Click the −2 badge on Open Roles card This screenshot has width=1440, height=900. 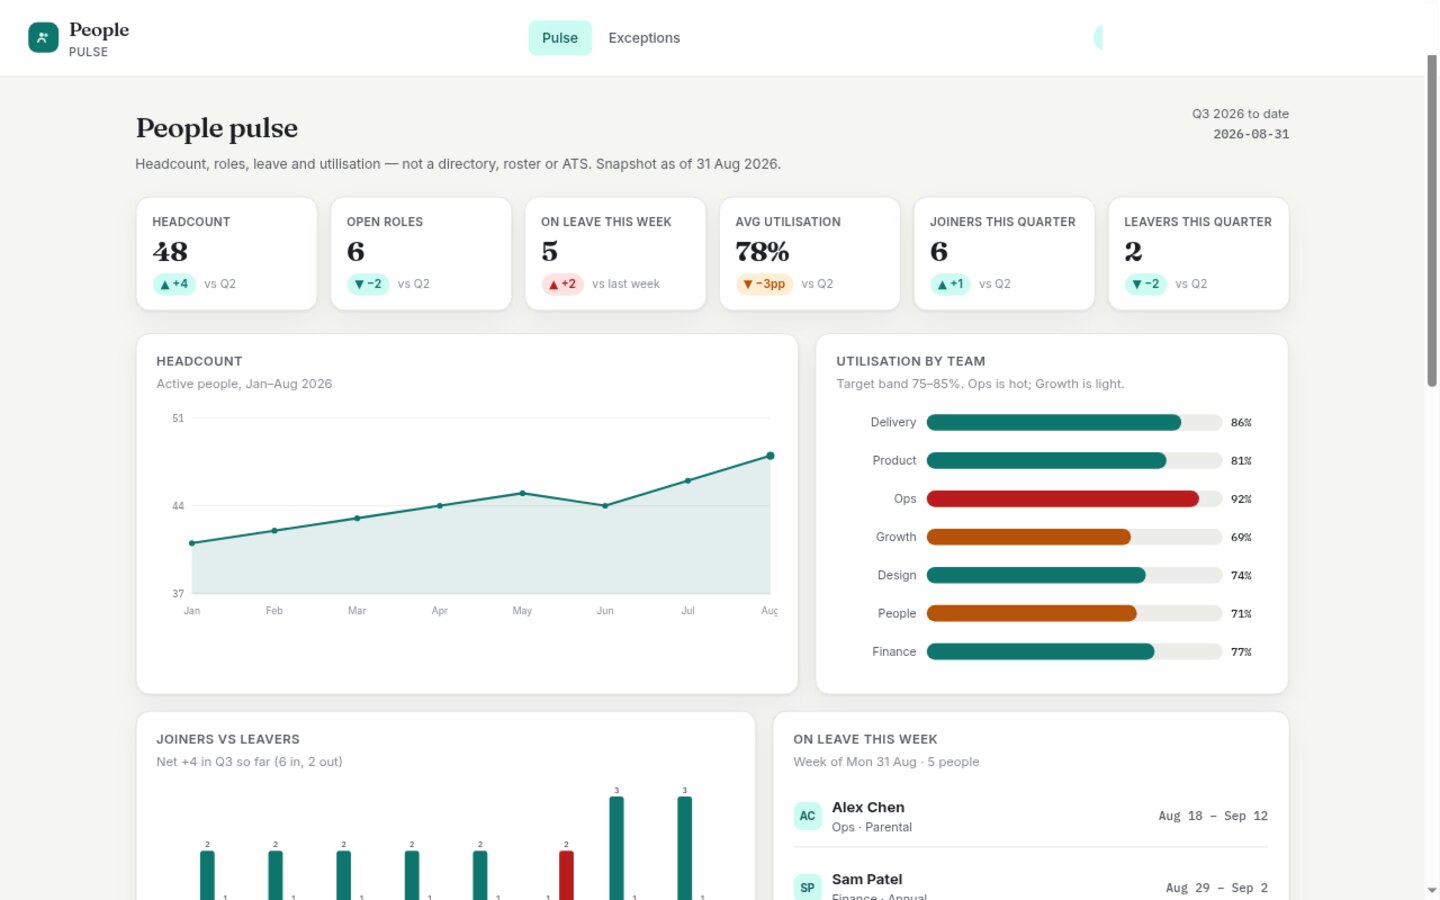click(368, 284)
